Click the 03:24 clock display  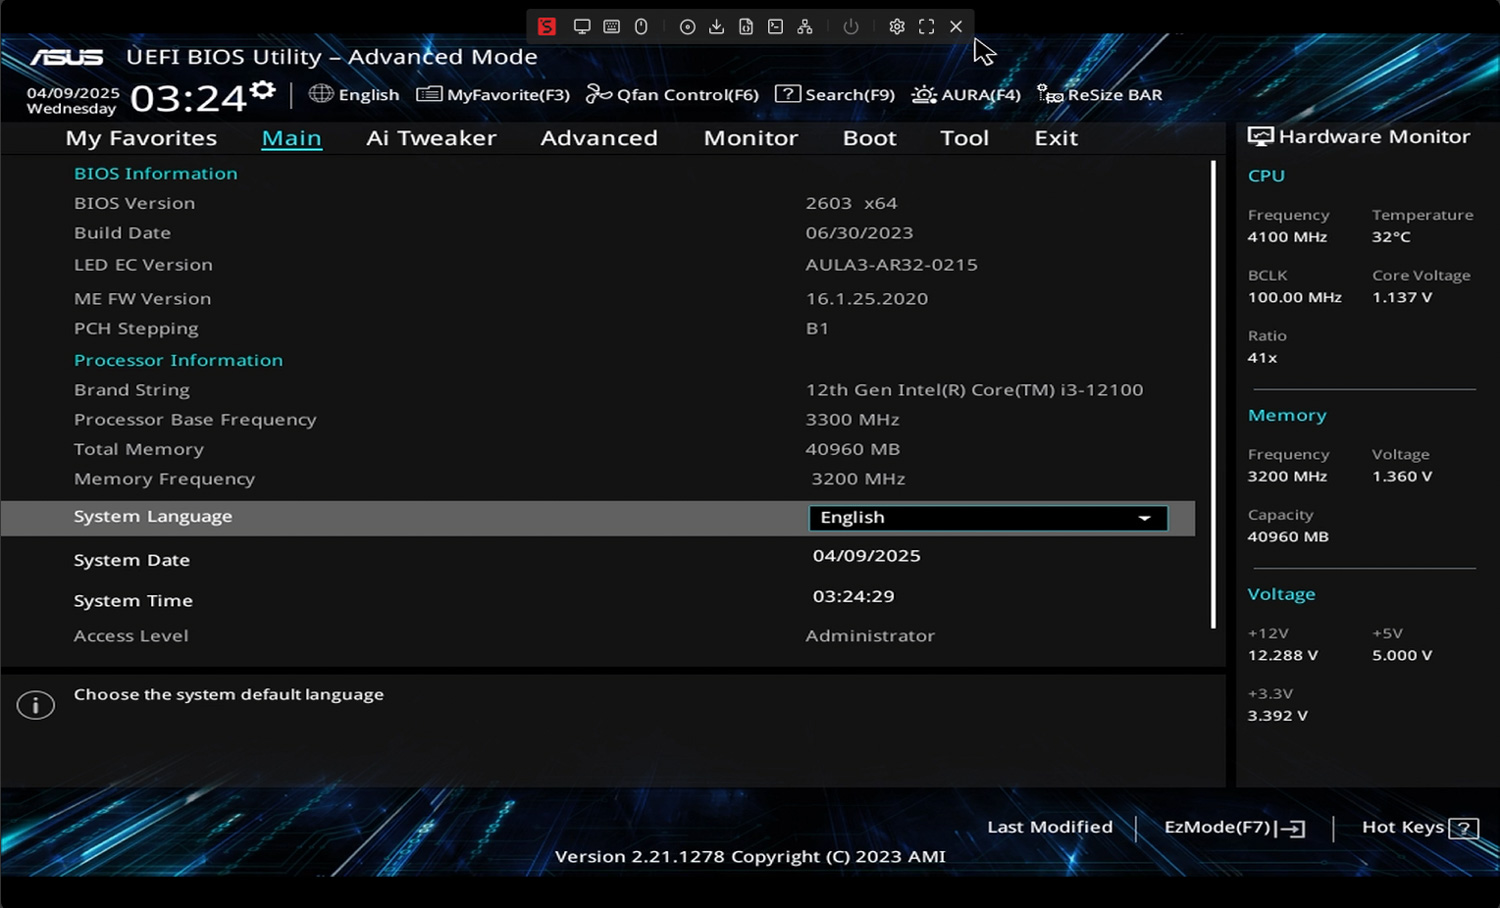[x=188, y=98]
